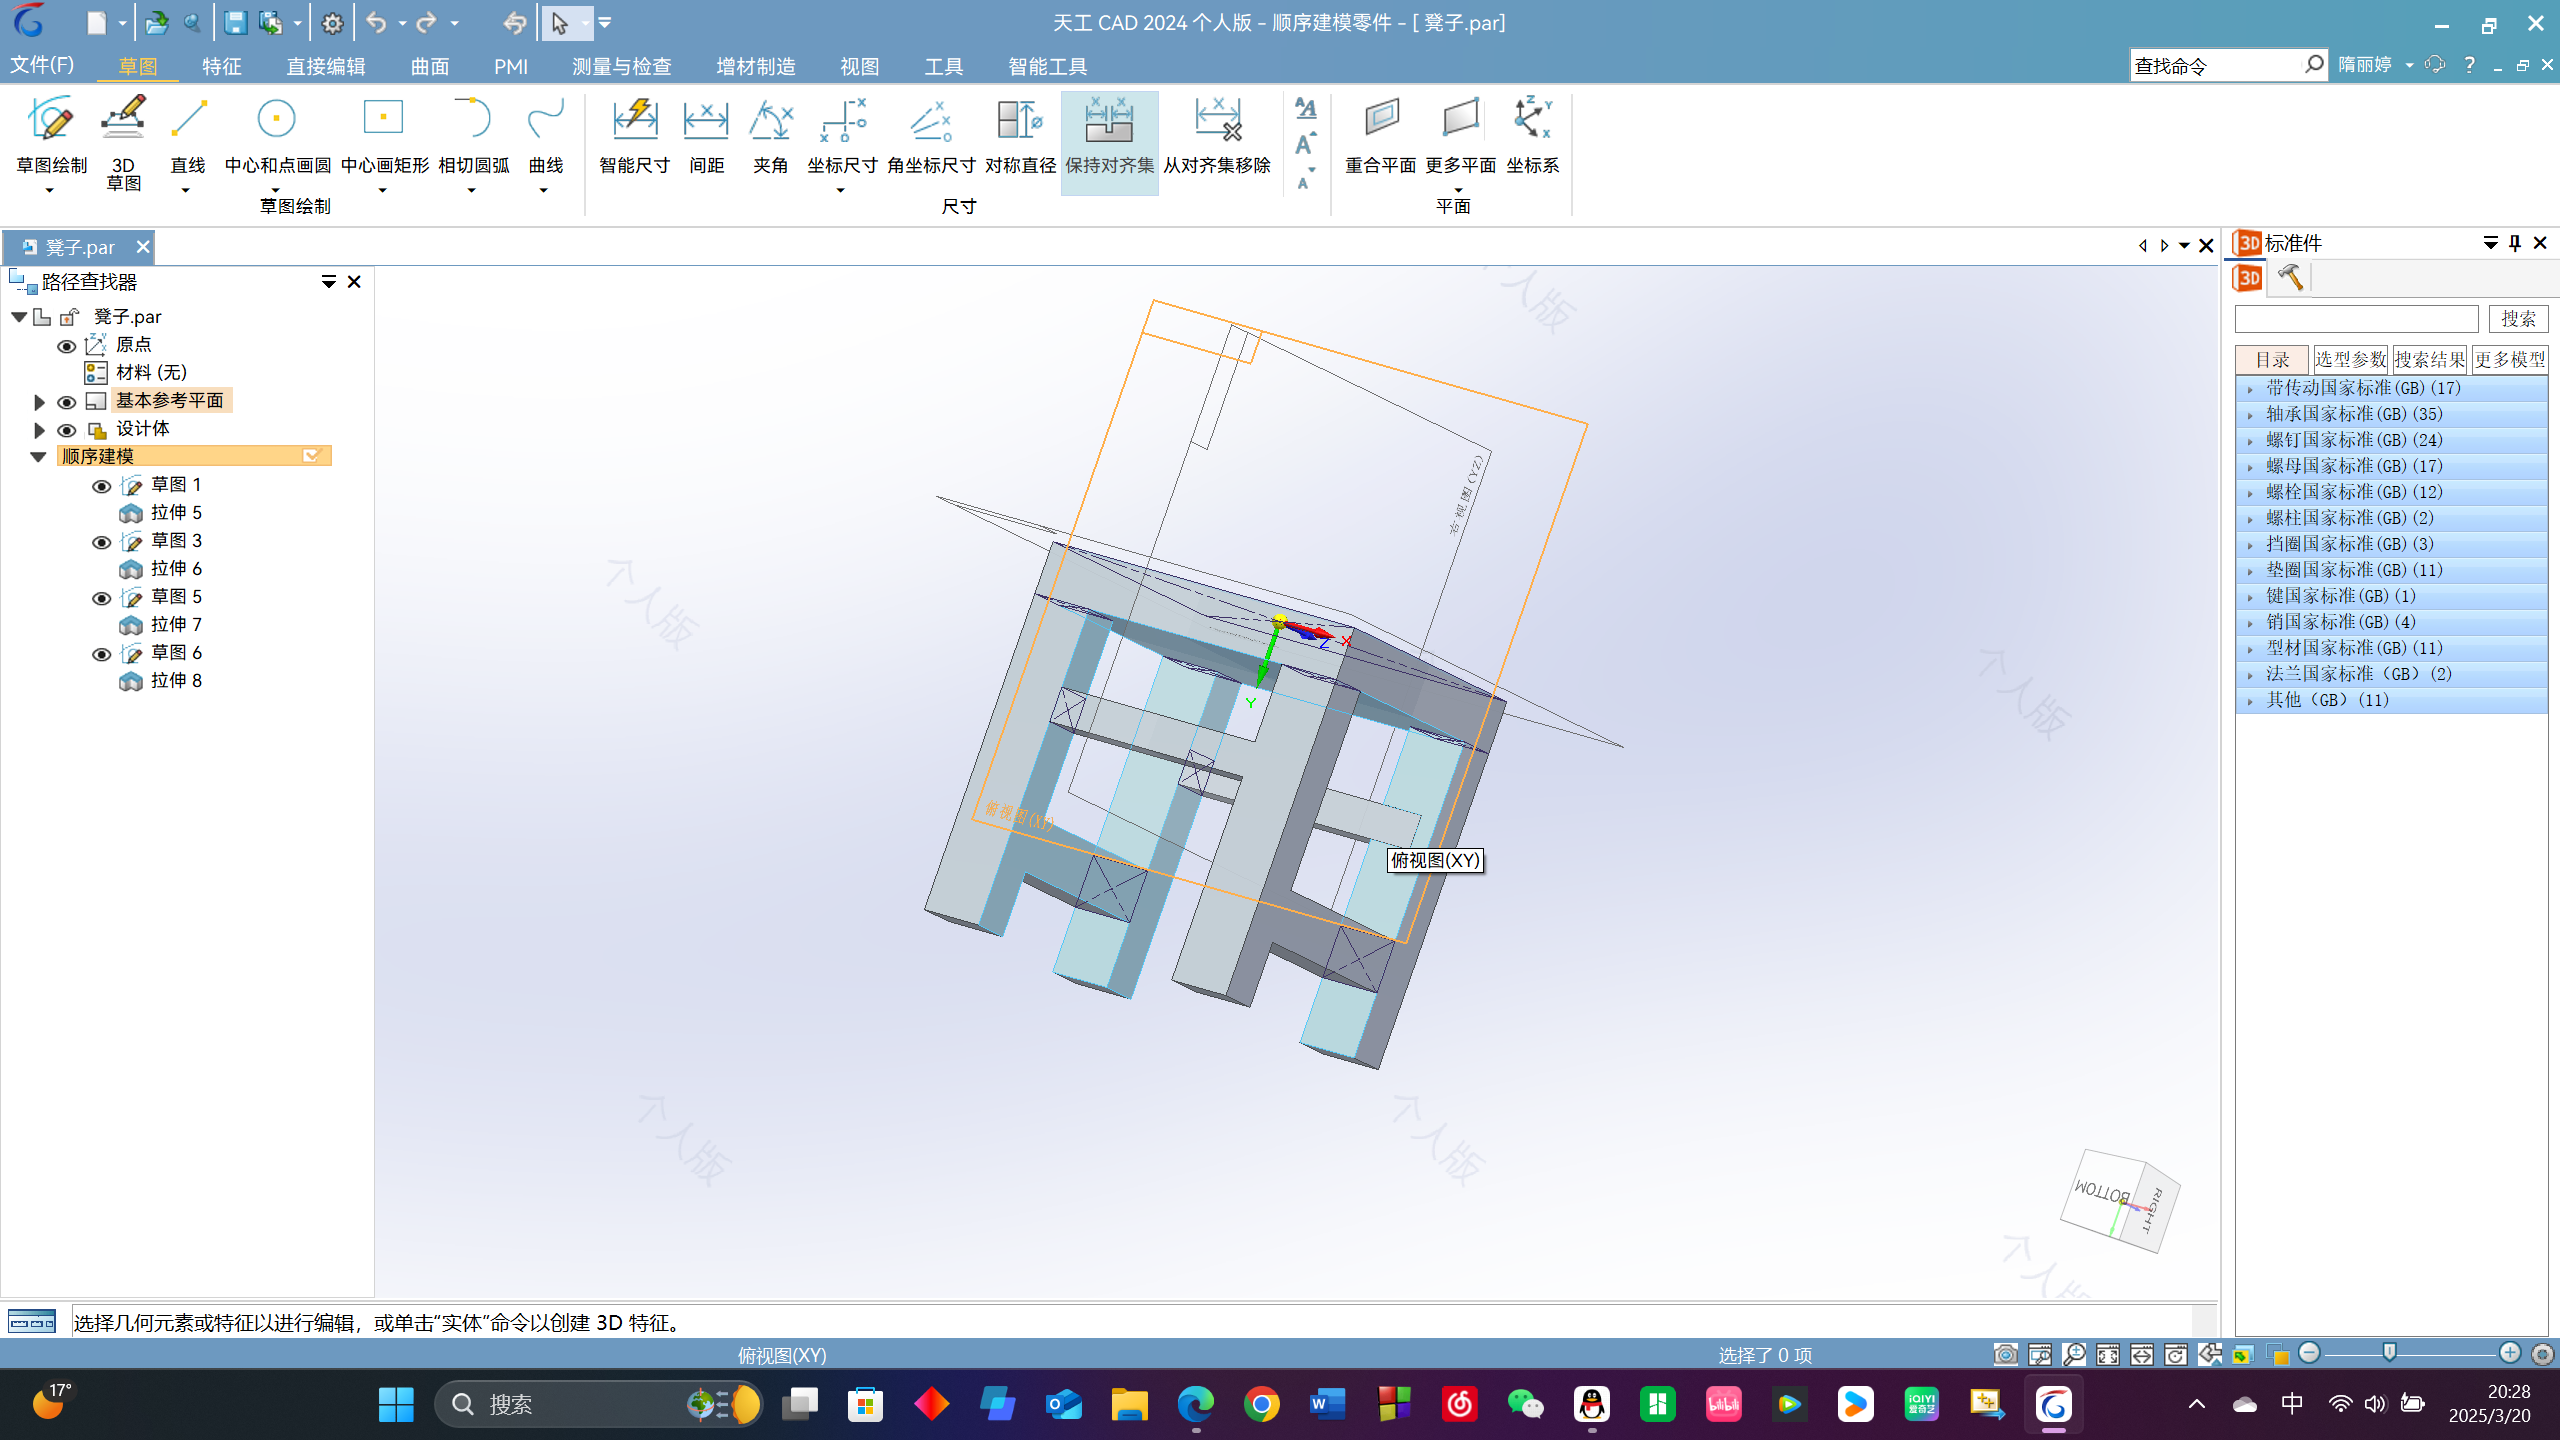Open the settings gear in quick access toolbar
Viewport: 2560px width, 1440px height.
[x=332, y=23]
